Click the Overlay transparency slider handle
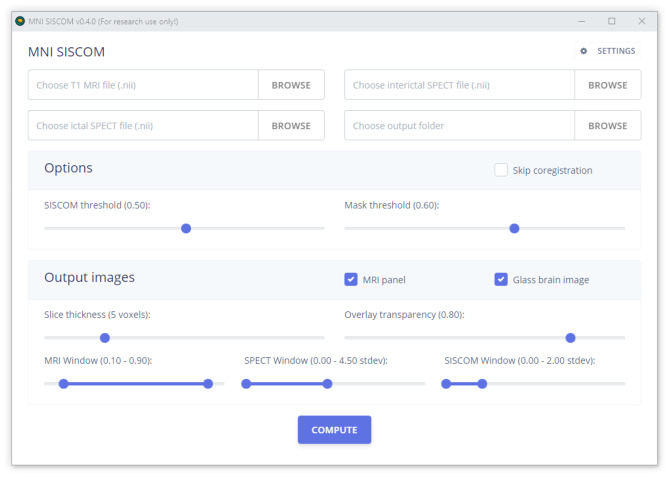Viewport: 669px width, 477px height. [570, 338]
